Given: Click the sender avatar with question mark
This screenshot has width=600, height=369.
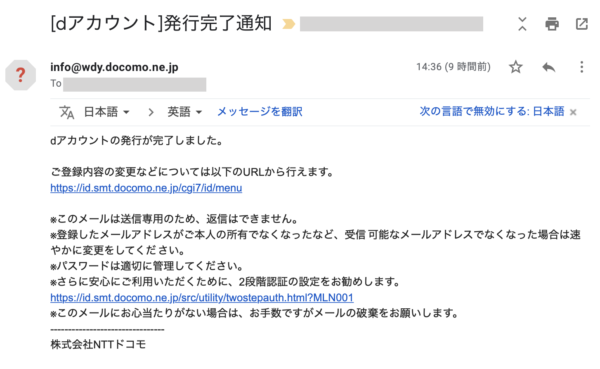Looking at the screenshot, I should point(21,75).
